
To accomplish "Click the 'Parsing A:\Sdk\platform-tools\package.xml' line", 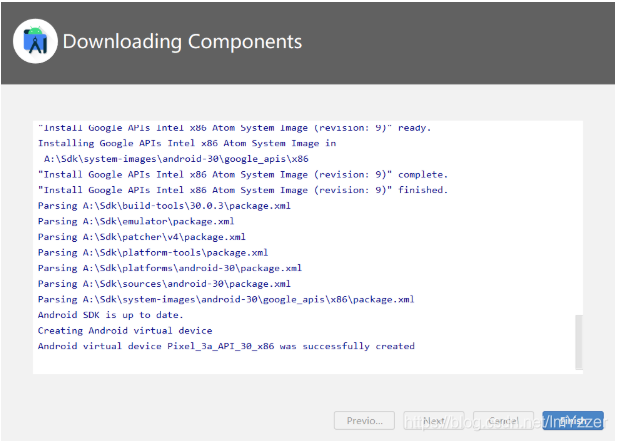I will (153, 253).
